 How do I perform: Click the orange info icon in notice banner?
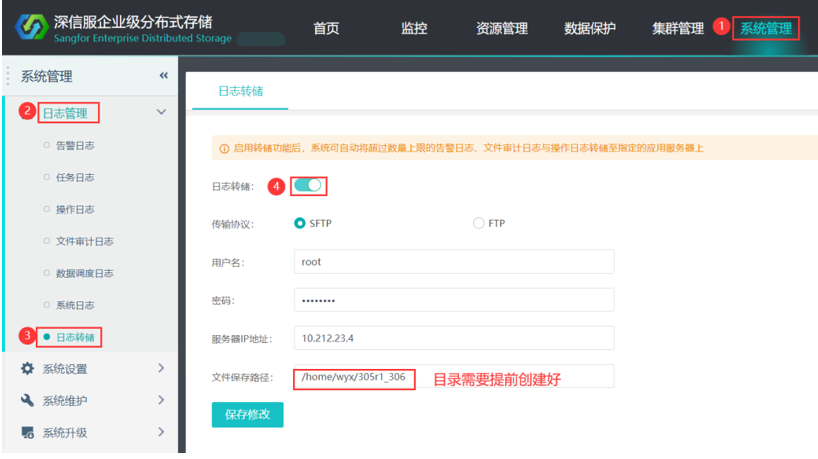click(224, 149)
